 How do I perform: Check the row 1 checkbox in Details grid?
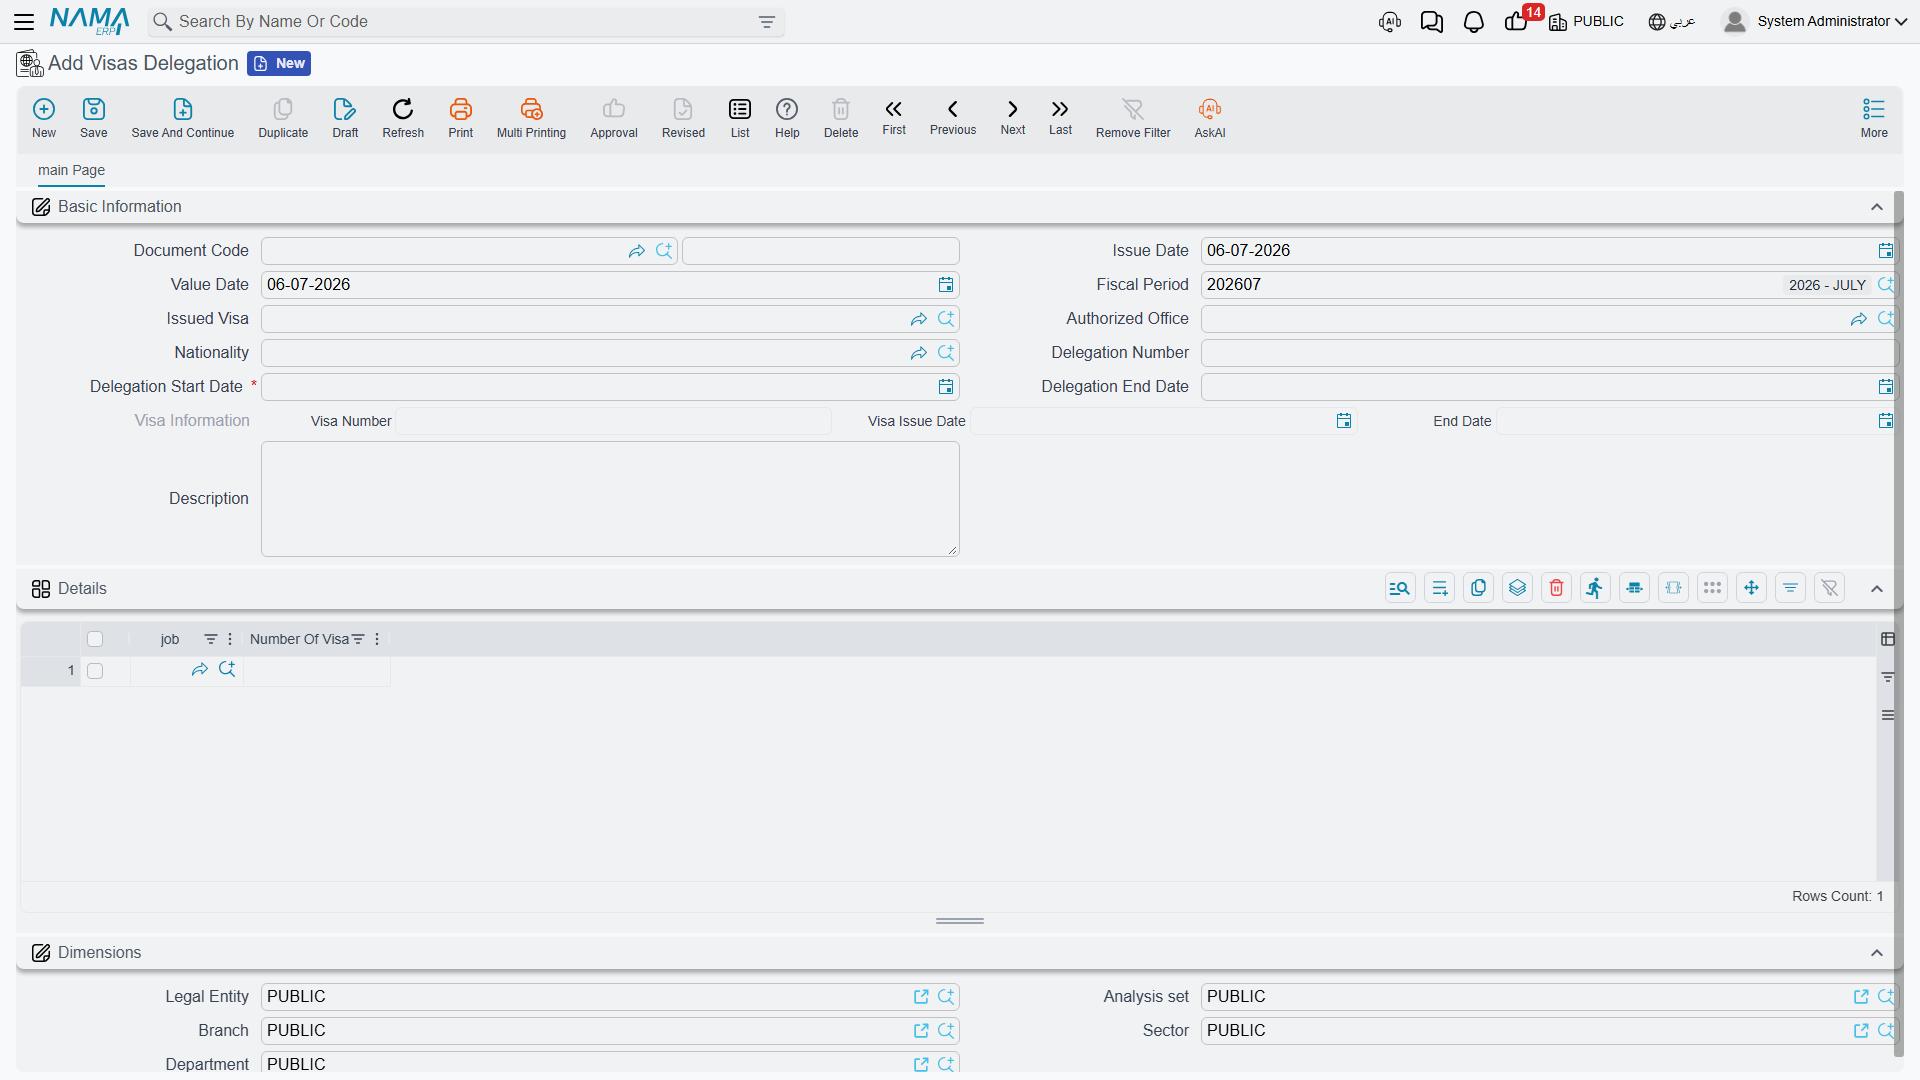pos(95,671)
